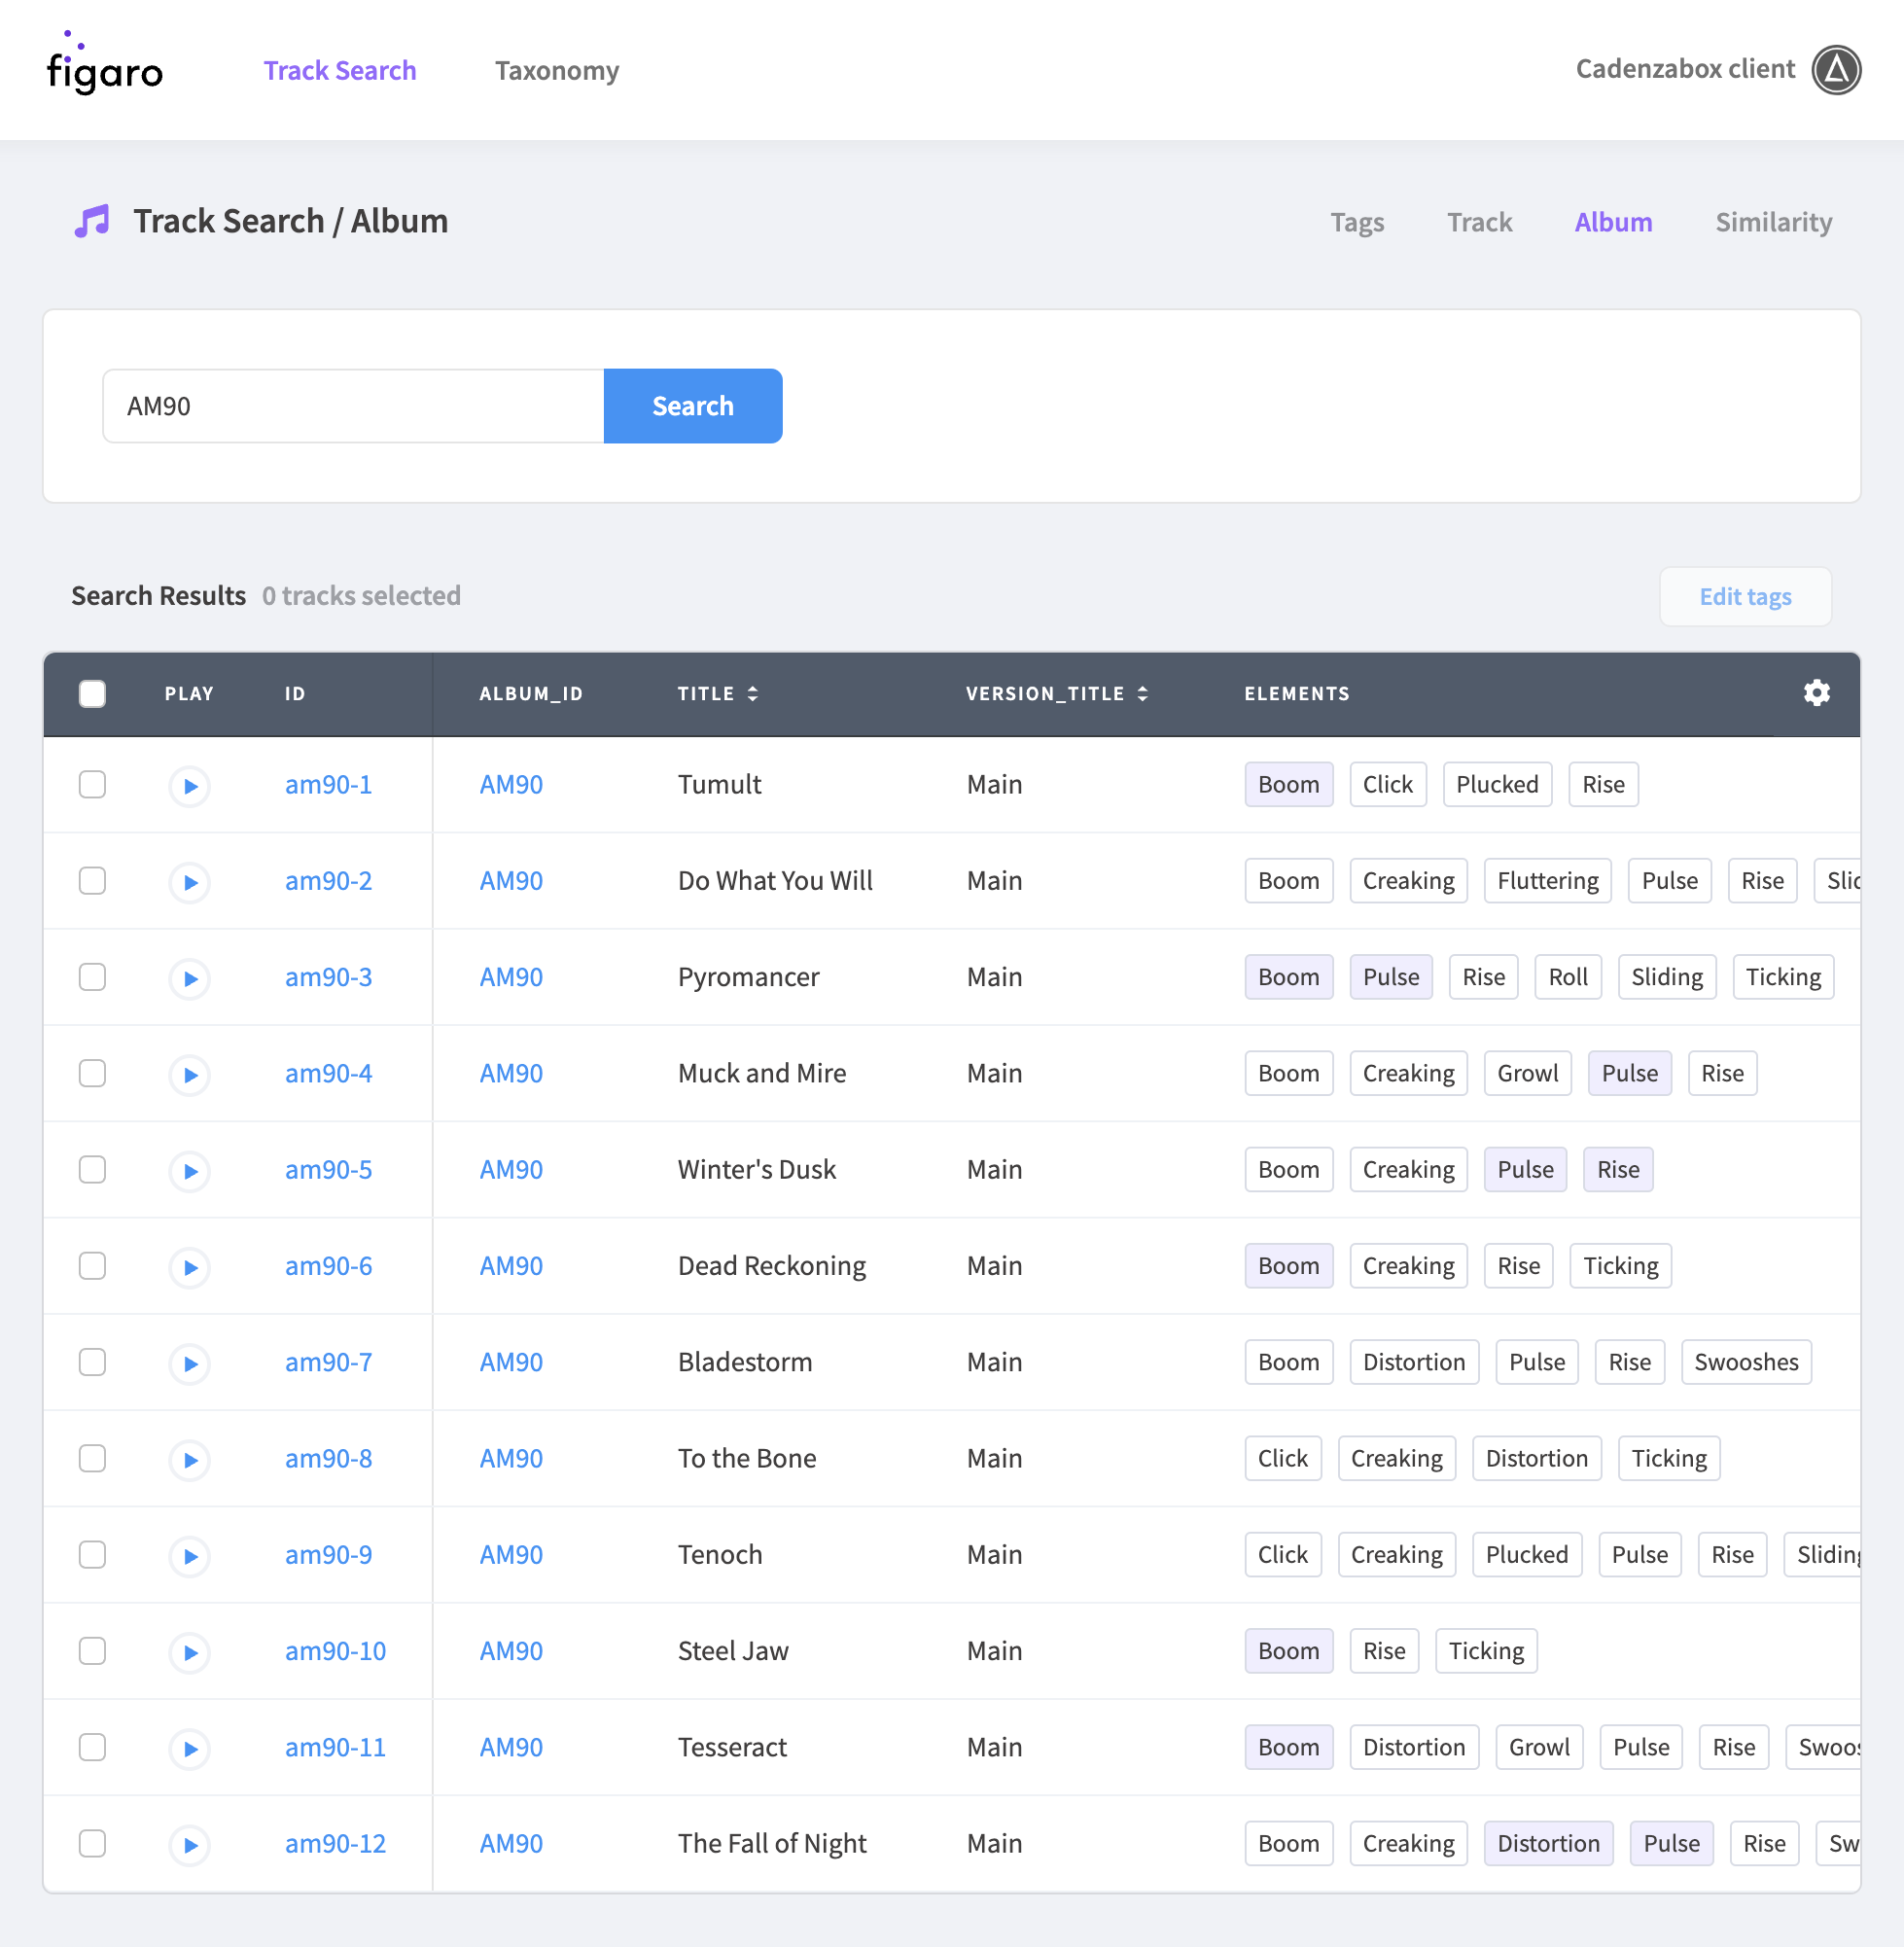1904x1947 pixels.
Task: Click the Cadenzabox client avatar icon
Action: pos(1836,70)
